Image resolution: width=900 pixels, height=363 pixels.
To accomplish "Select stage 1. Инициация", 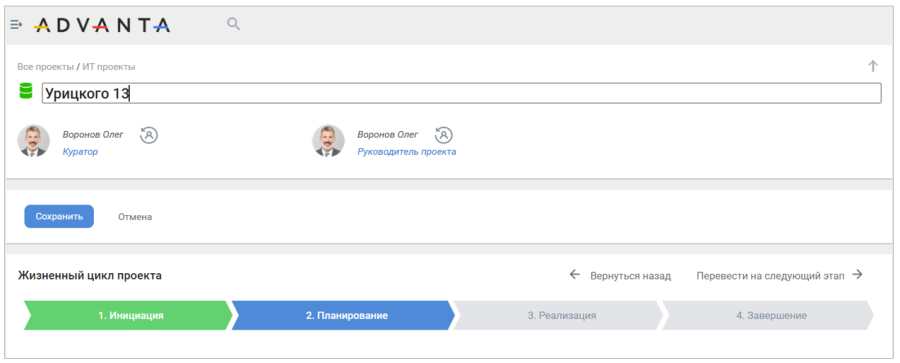I will [128, 315].
